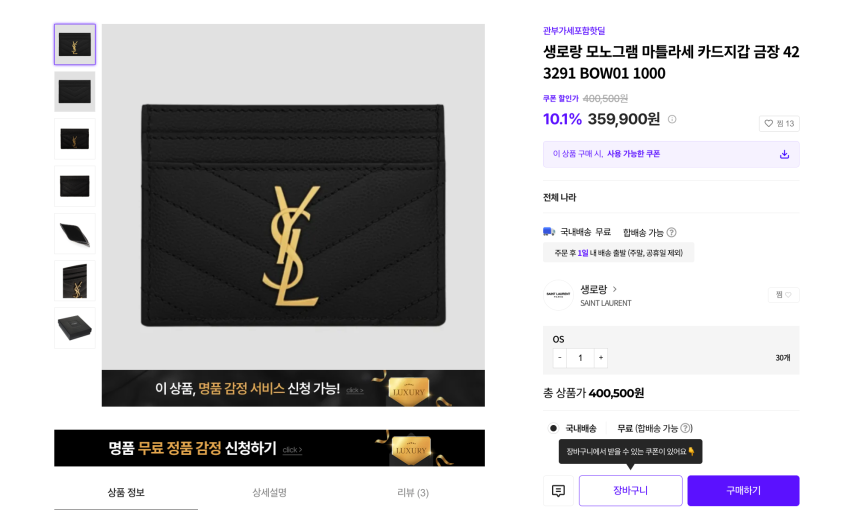Select the 국내배송 radio button
Image resolution: width=850 pixels, height=510 pixels.
pyautogui.click(x=553, y=428)
